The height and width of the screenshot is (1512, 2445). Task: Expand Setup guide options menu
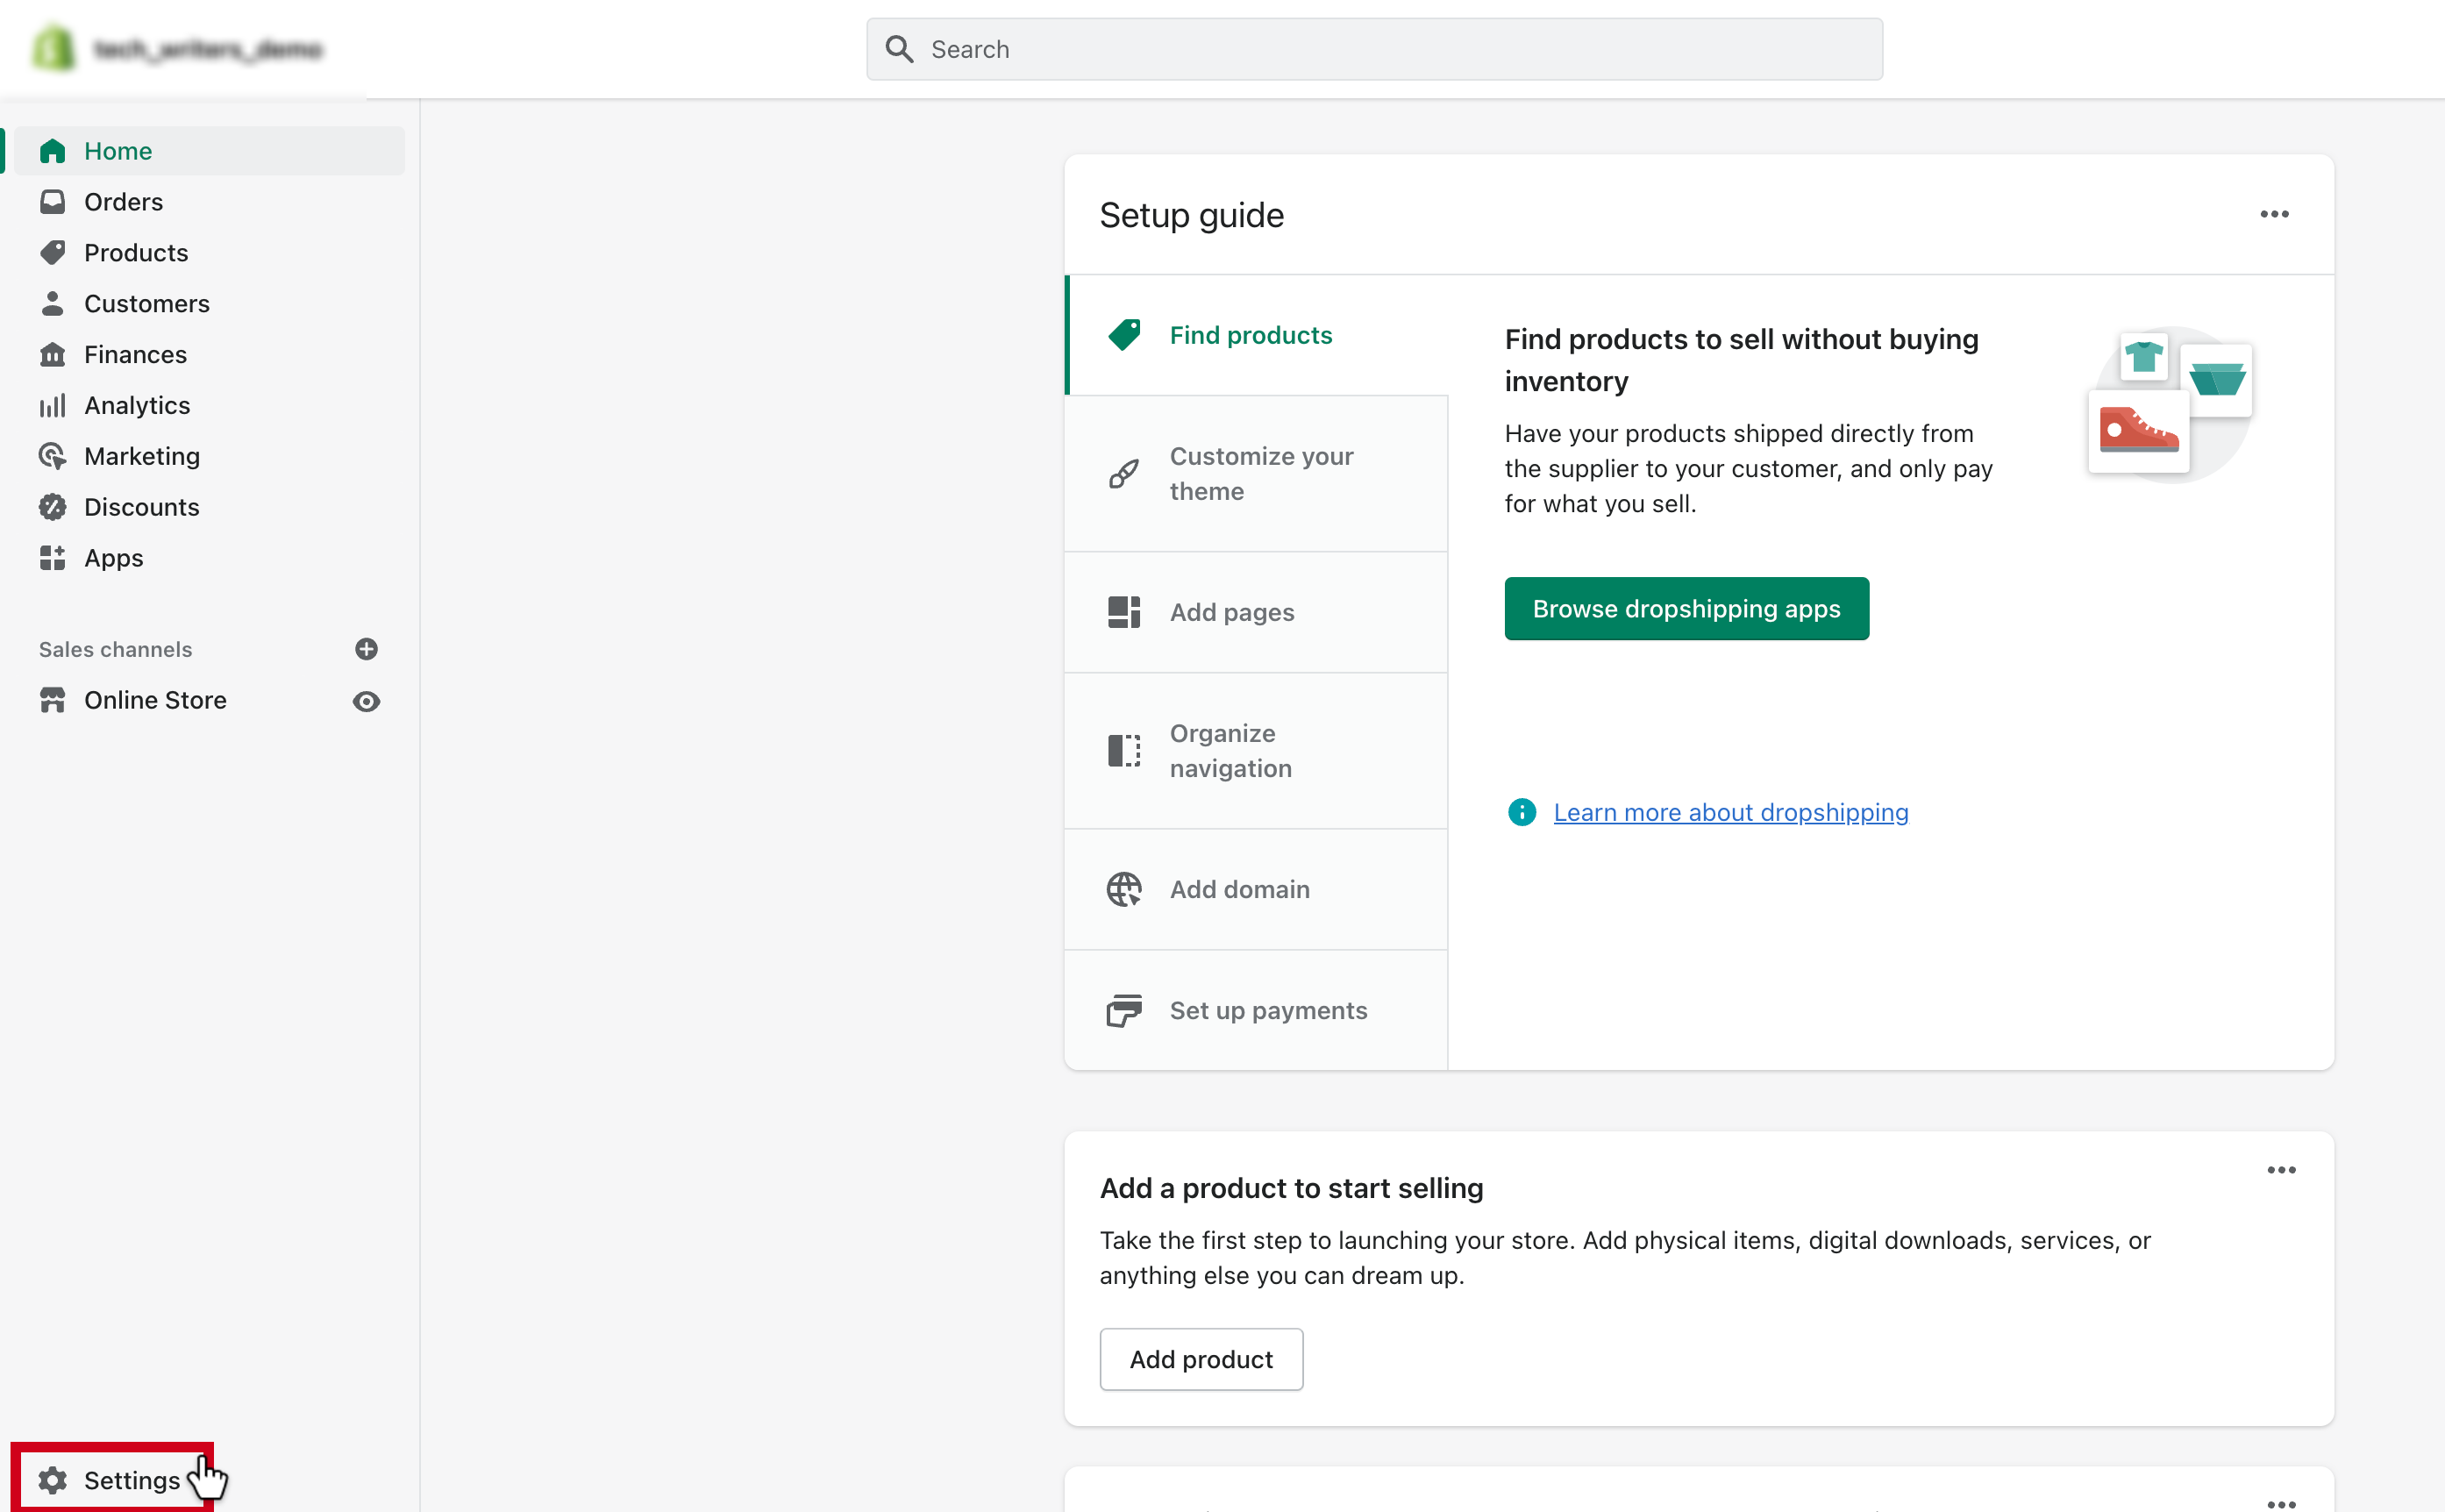click(x=2274, y=213)
